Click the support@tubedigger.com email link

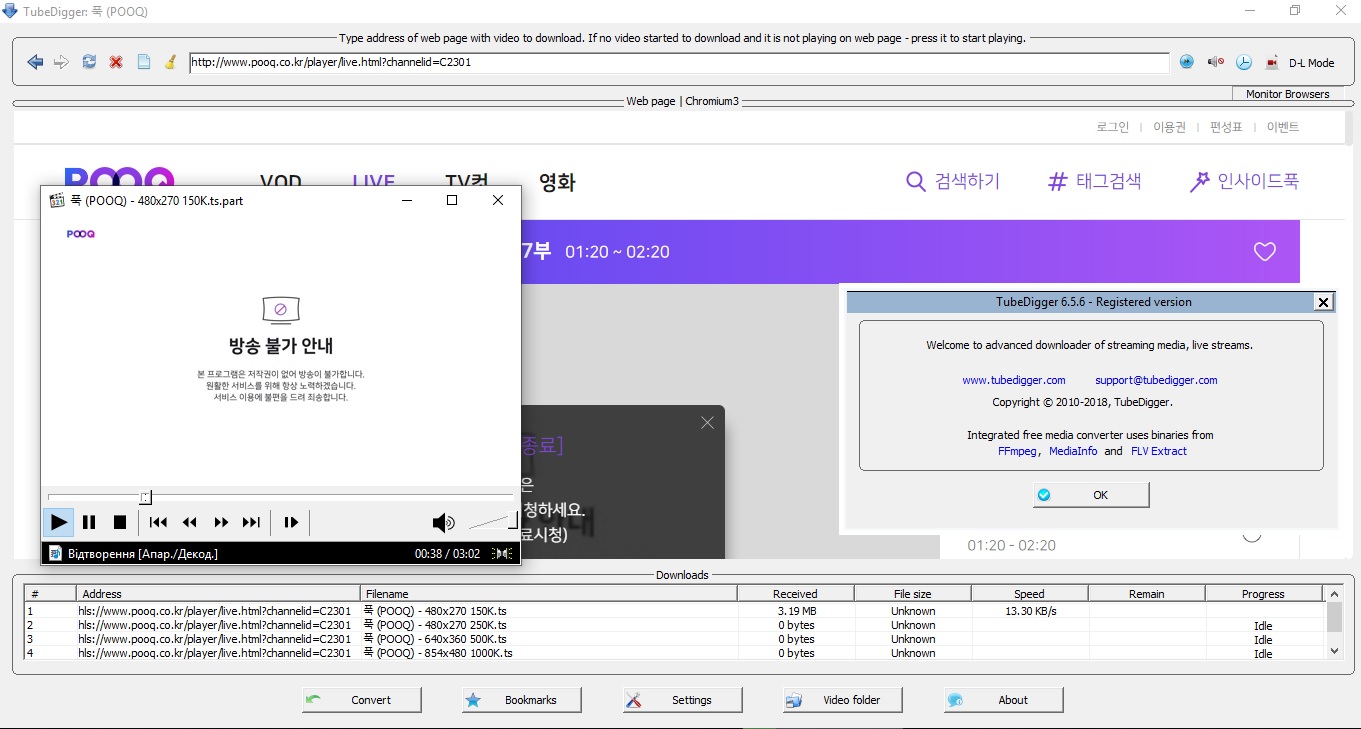(1156, 380)
